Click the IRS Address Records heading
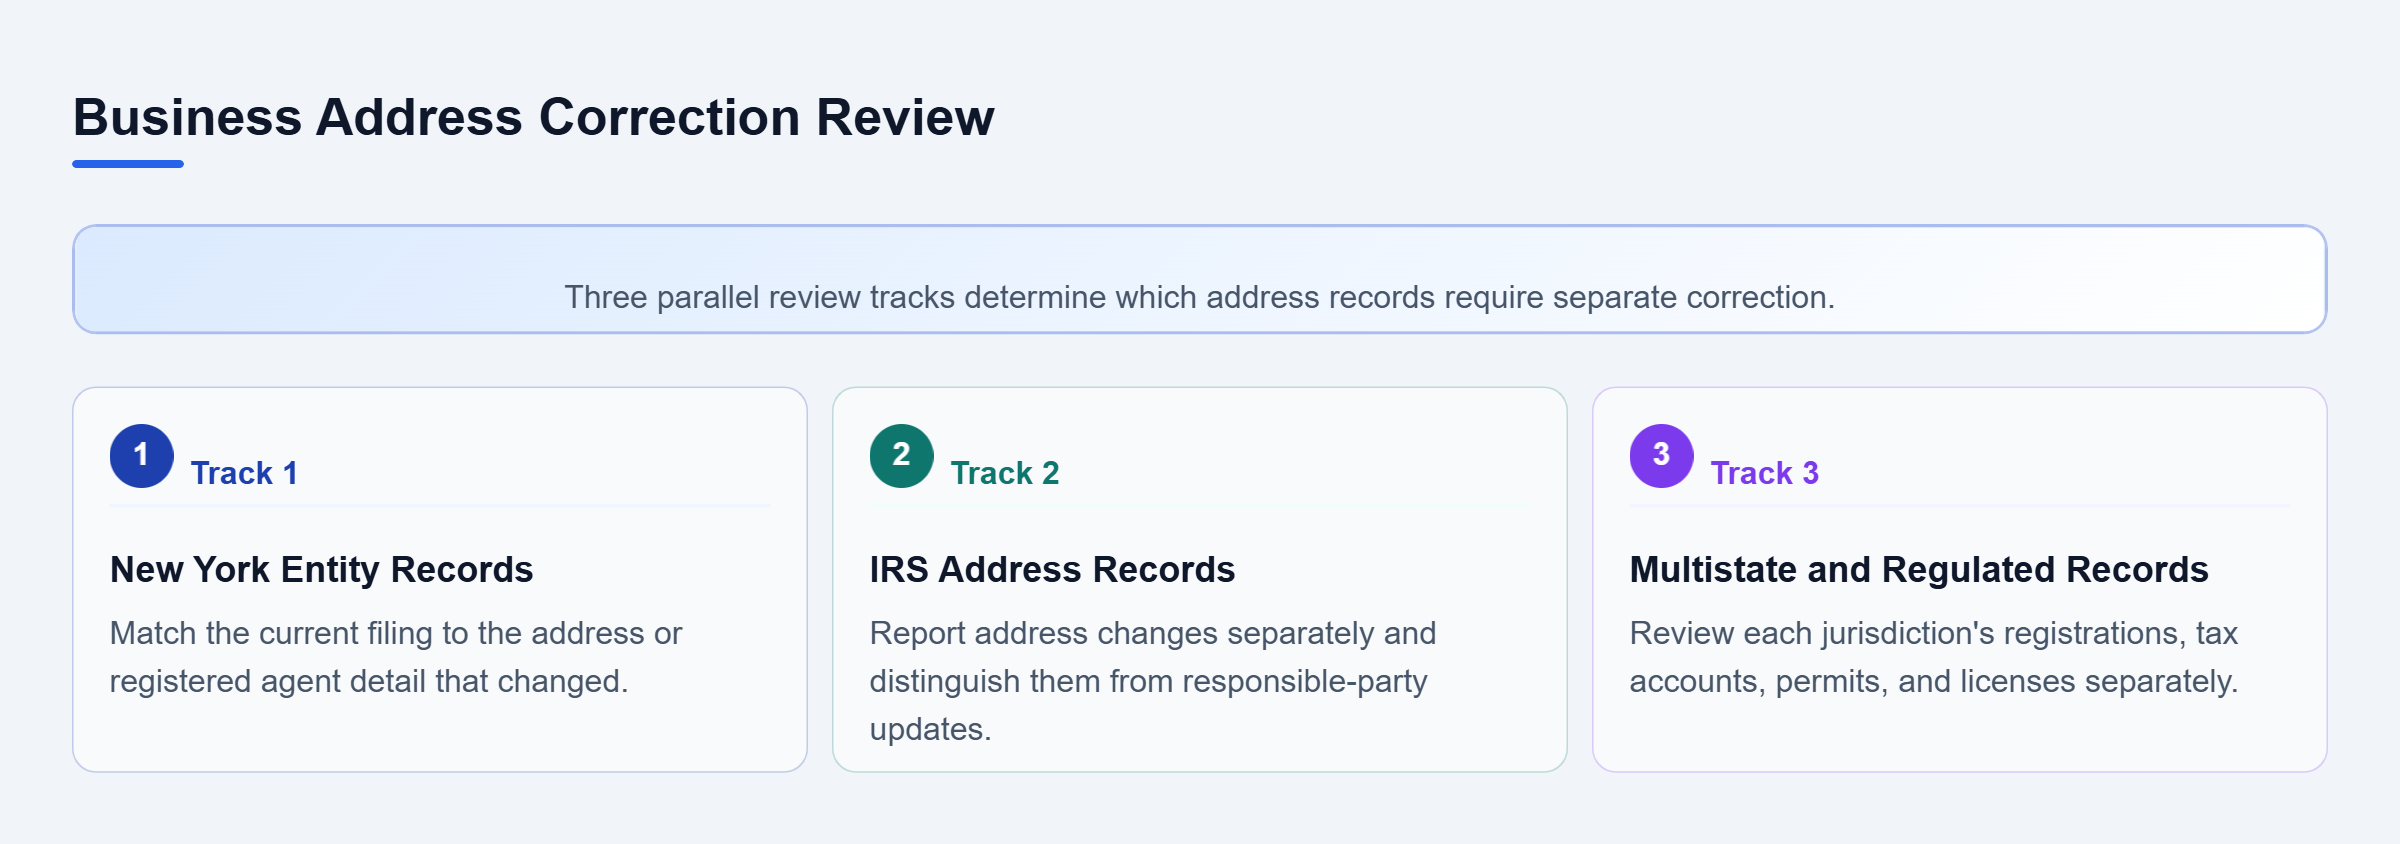This screenshot has height=844, width=2400. pyautogui.click(x=1052, y=569)
